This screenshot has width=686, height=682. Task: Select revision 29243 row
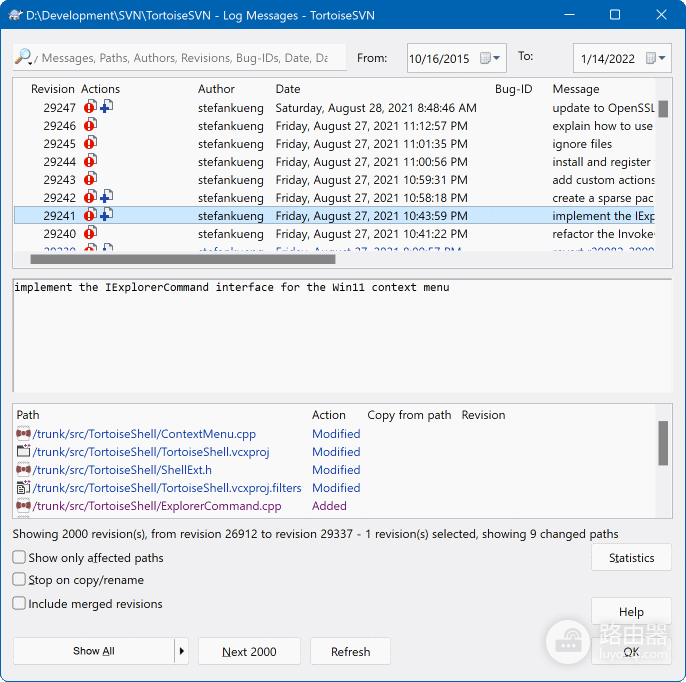pyautogui.click(x=335, y=179)
